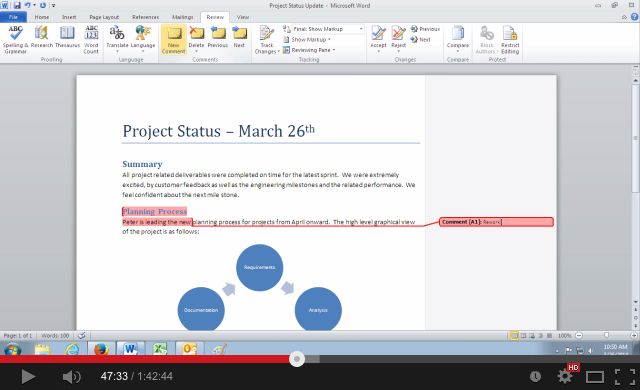Toggle YouTube fullscreen mode

(x=624, y=376)
